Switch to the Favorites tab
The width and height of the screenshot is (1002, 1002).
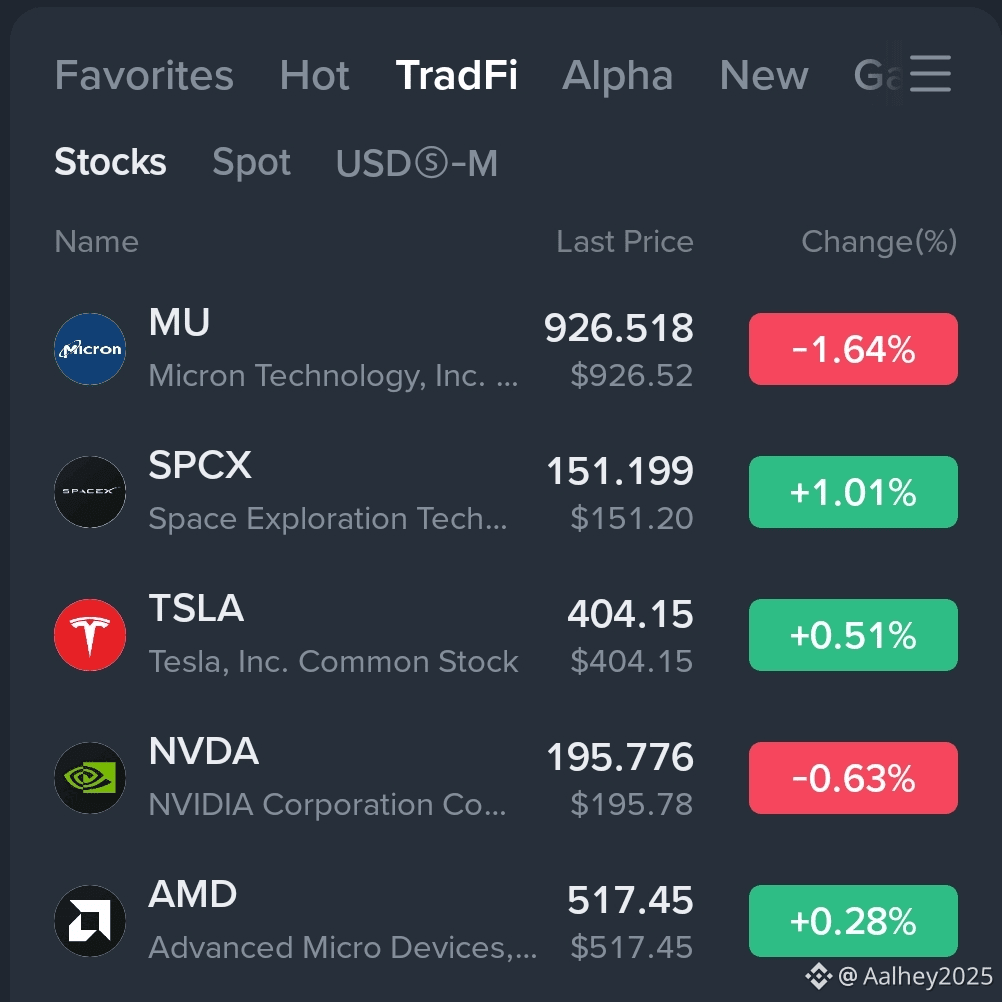tap(144, 75)
